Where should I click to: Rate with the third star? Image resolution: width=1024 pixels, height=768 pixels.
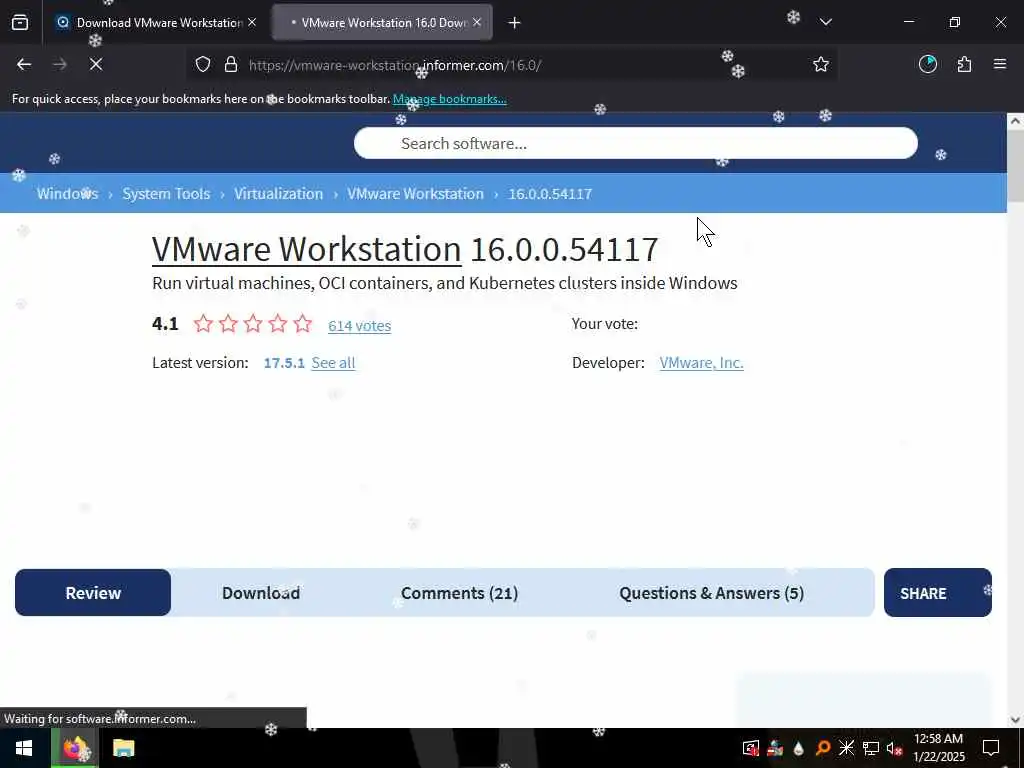[x=253, y=323]
